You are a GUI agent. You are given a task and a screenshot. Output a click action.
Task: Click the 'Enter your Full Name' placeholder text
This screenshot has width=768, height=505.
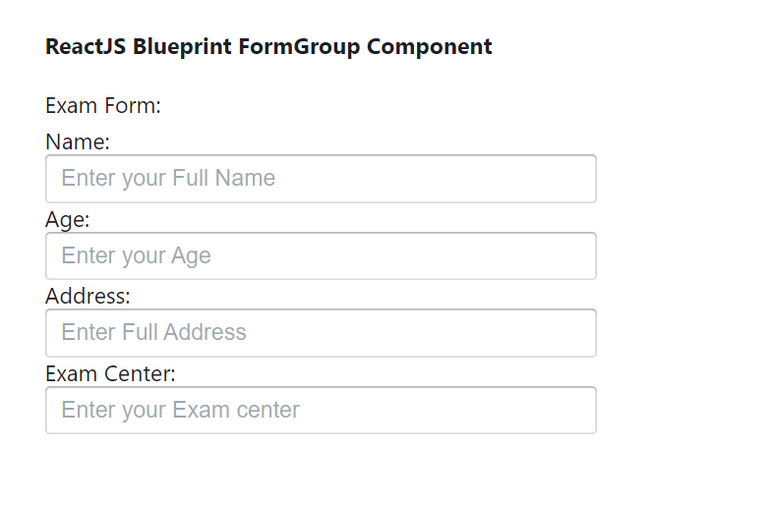point(168,179)
